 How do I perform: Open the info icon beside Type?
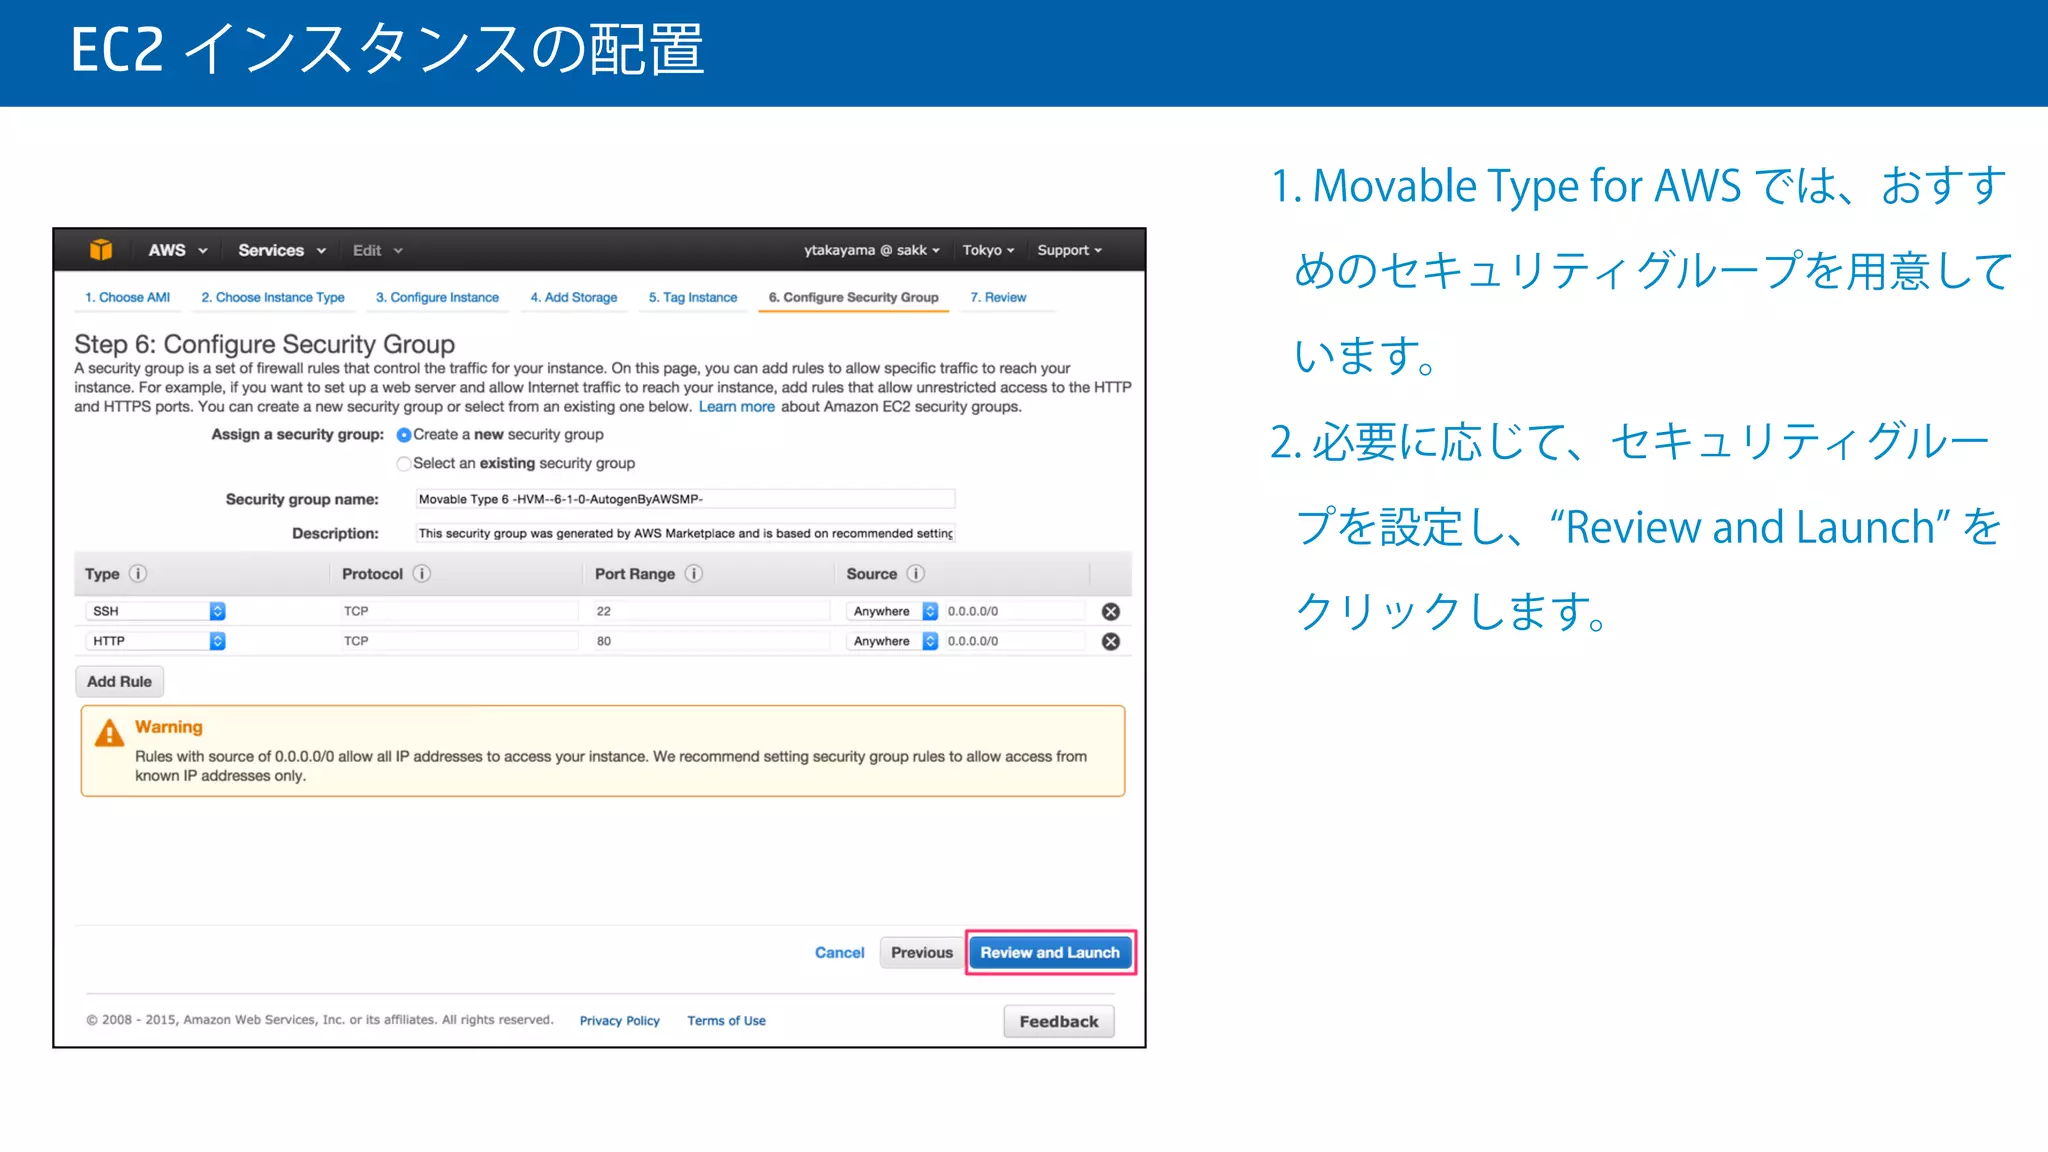coord(138,574)
